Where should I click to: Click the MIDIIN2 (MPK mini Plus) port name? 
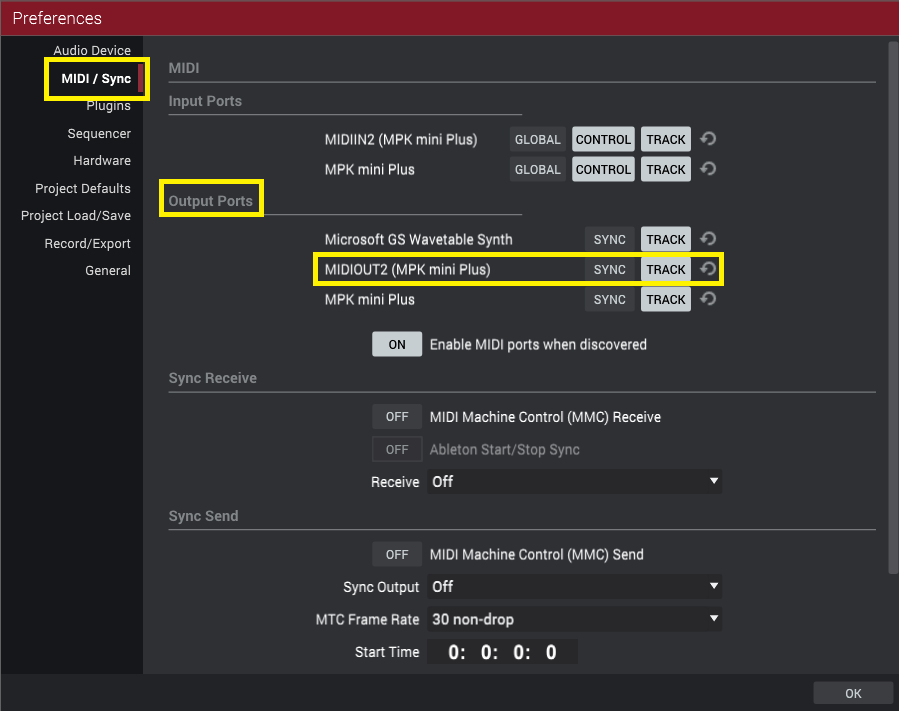pyautogui.click(x=401, y=139)
